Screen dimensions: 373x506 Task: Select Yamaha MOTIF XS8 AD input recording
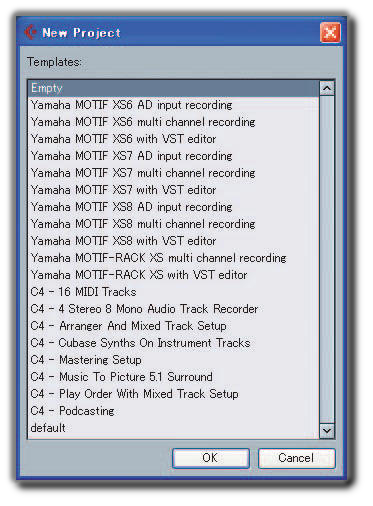pyautogui.click(x=173, y=207)
